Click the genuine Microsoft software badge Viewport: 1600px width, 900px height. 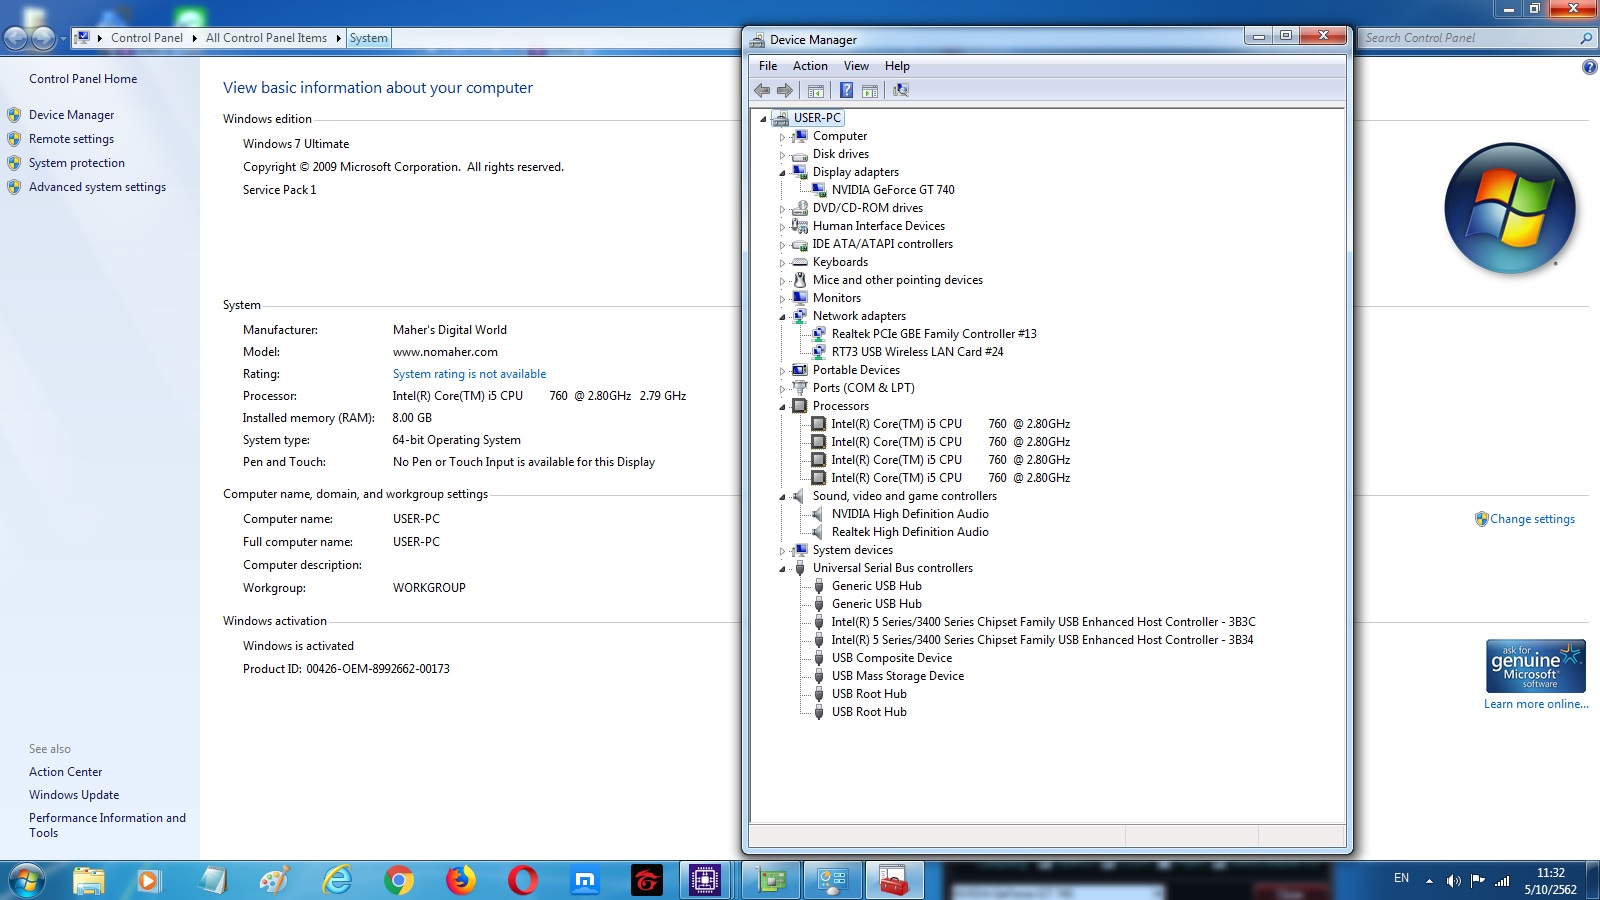point(1536,666)
